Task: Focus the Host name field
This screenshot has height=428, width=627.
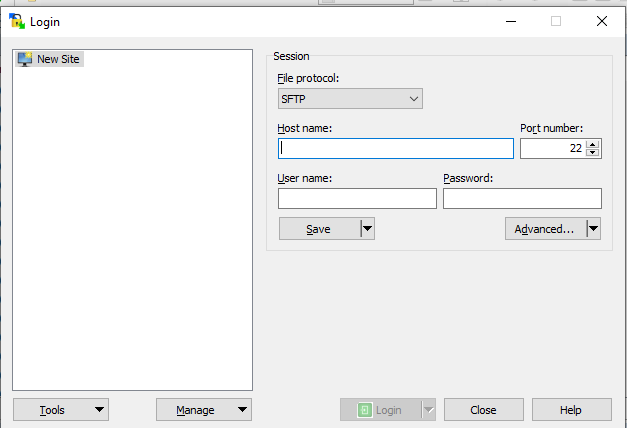Action: (396, 148)
